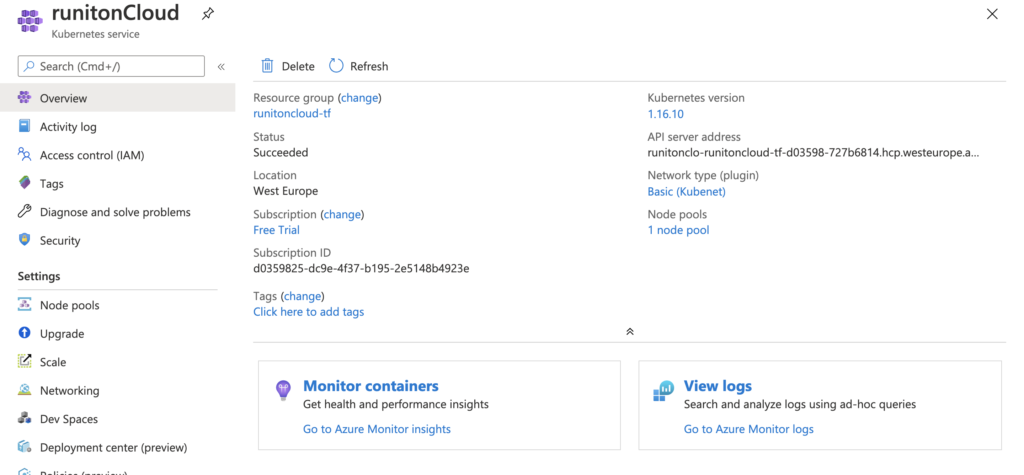
Task: Click the Delete trash icon
Action: 267,65
